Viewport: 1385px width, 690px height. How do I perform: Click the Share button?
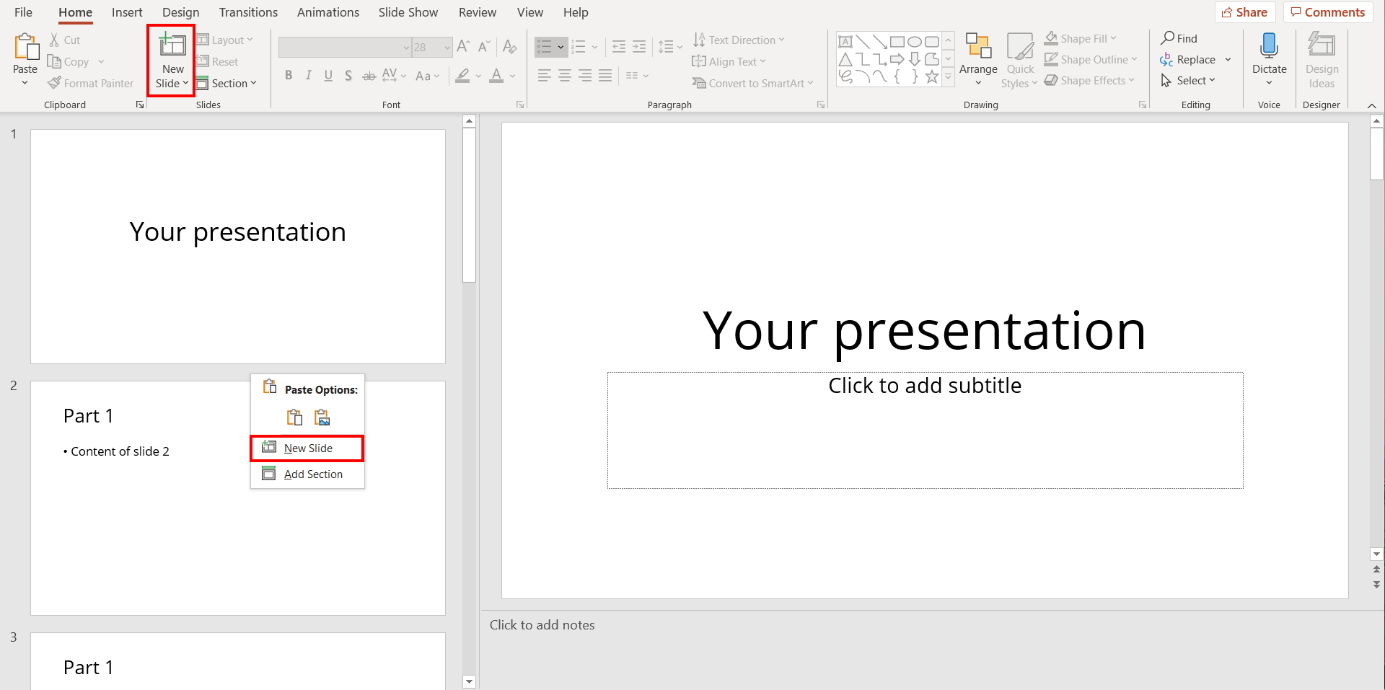[x=1244, y=11]
